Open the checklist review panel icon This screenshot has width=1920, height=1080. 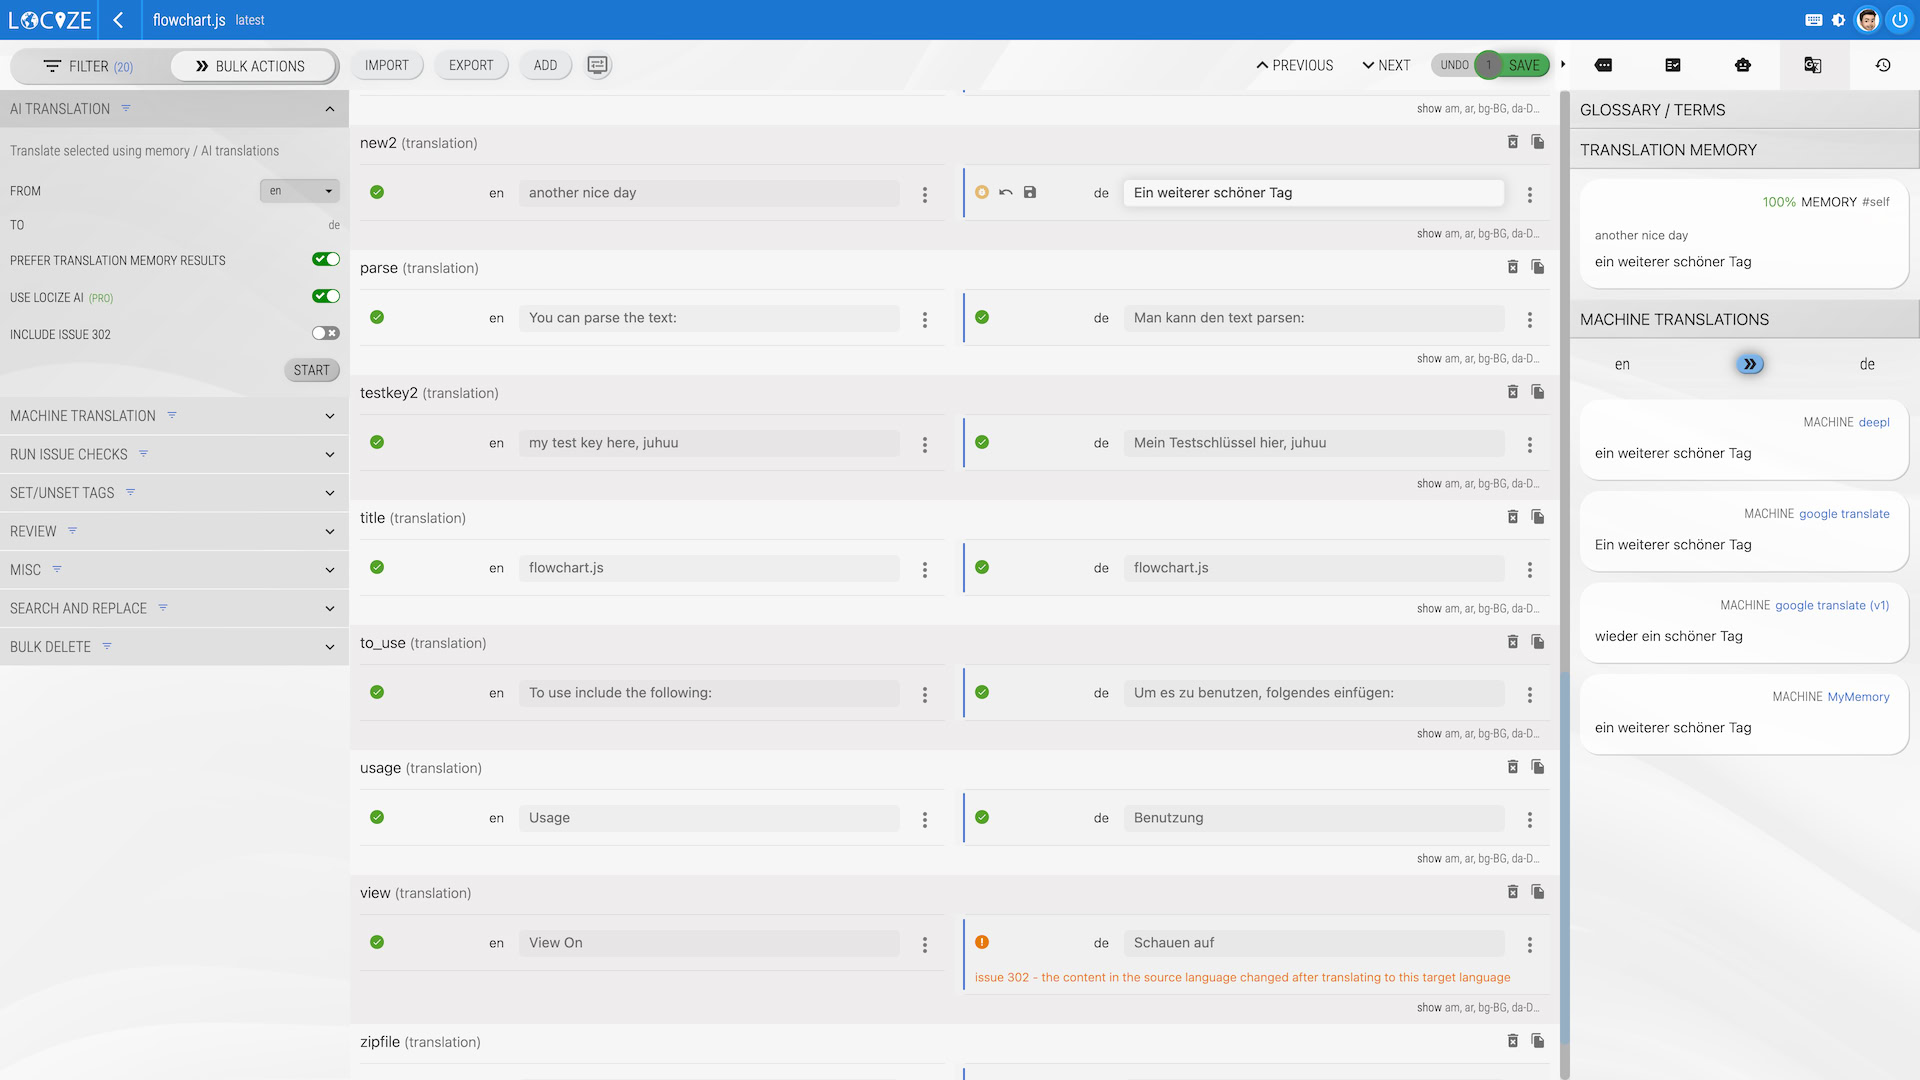pos(1673,65)
